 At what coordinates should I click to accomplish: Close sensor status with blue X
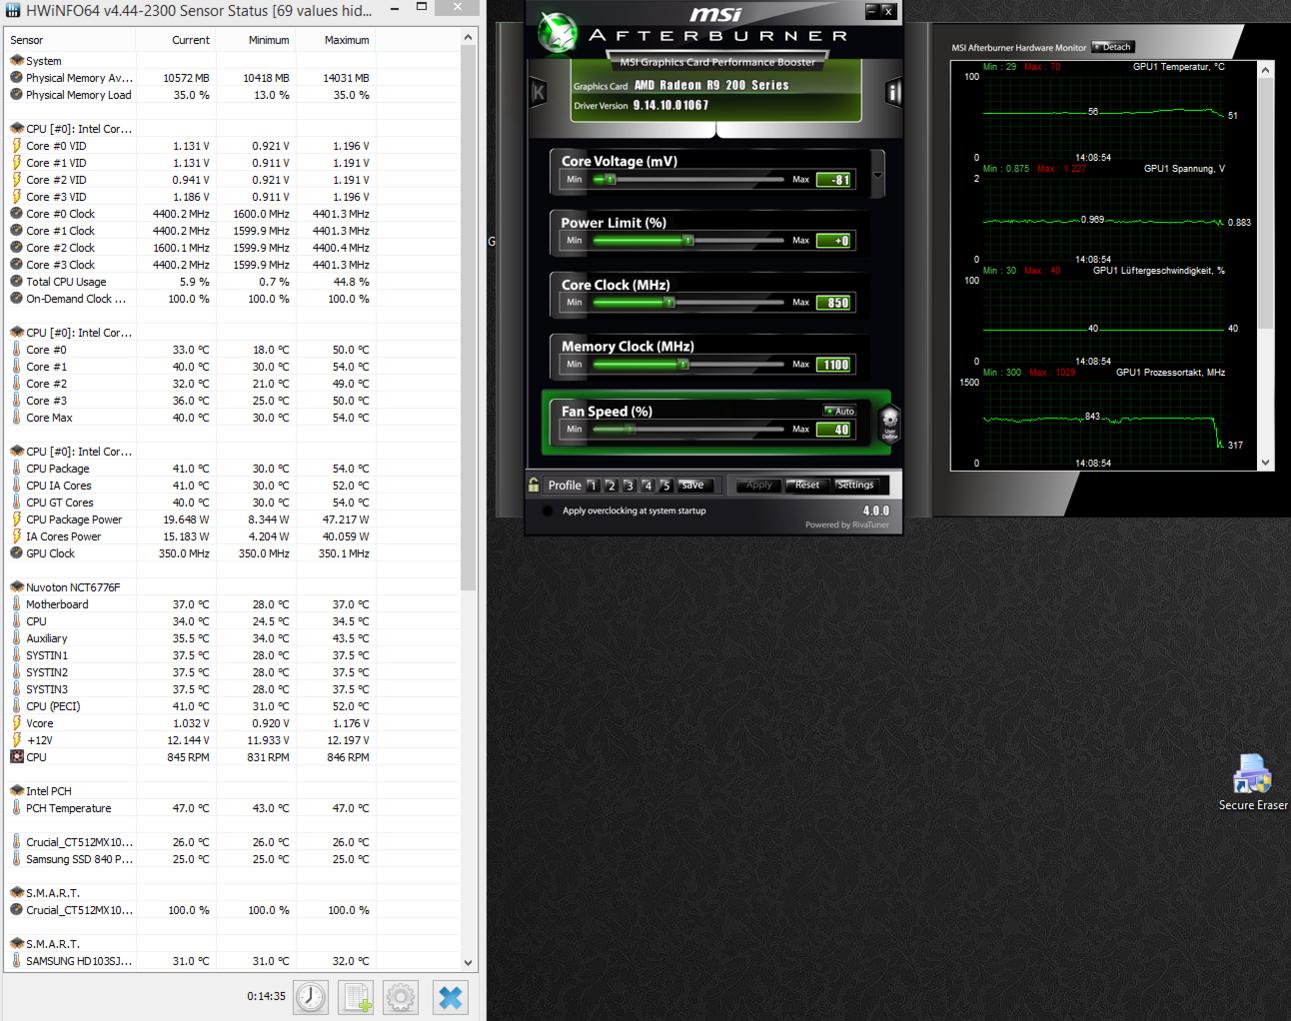tap(450, 996)
